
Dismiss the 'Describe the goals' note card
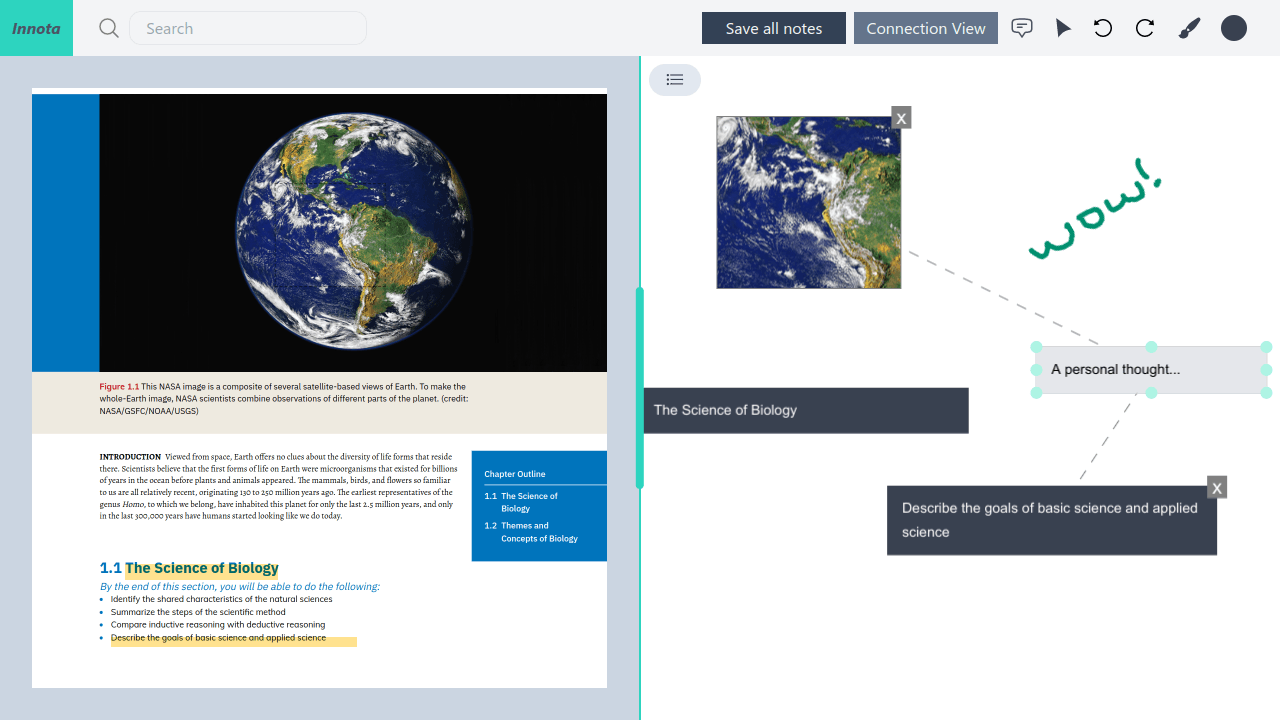1216,487
